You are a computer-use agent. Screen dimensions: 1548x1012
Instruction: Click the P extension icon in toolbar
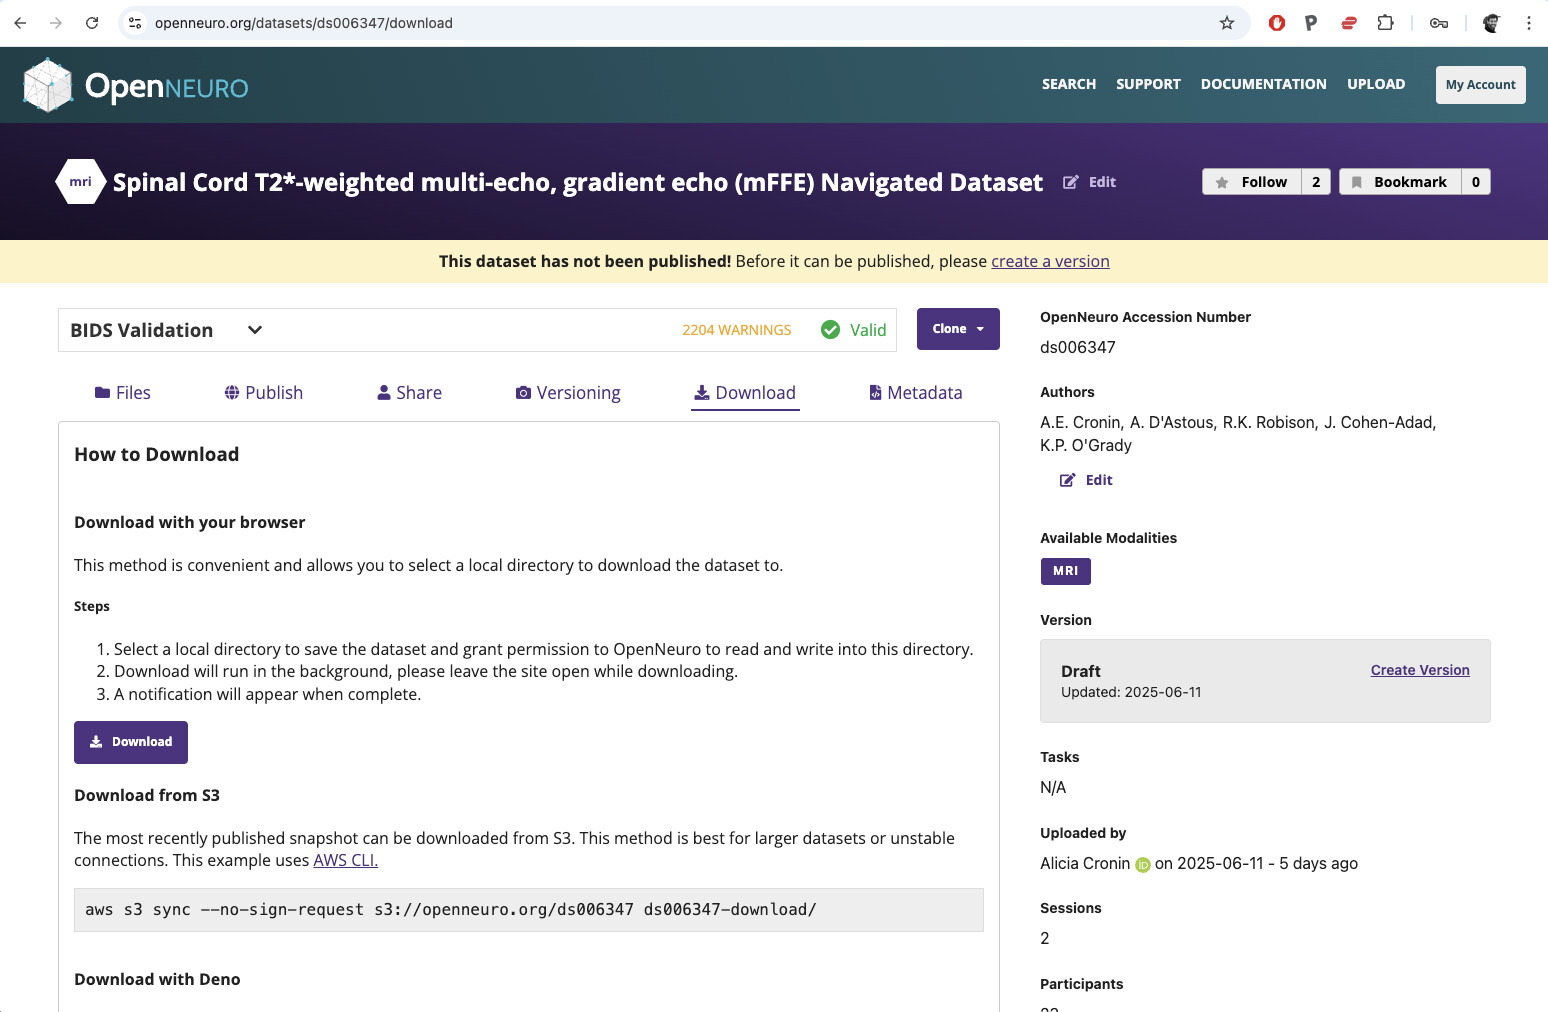pyautogui.click(x=1311, y=23)
